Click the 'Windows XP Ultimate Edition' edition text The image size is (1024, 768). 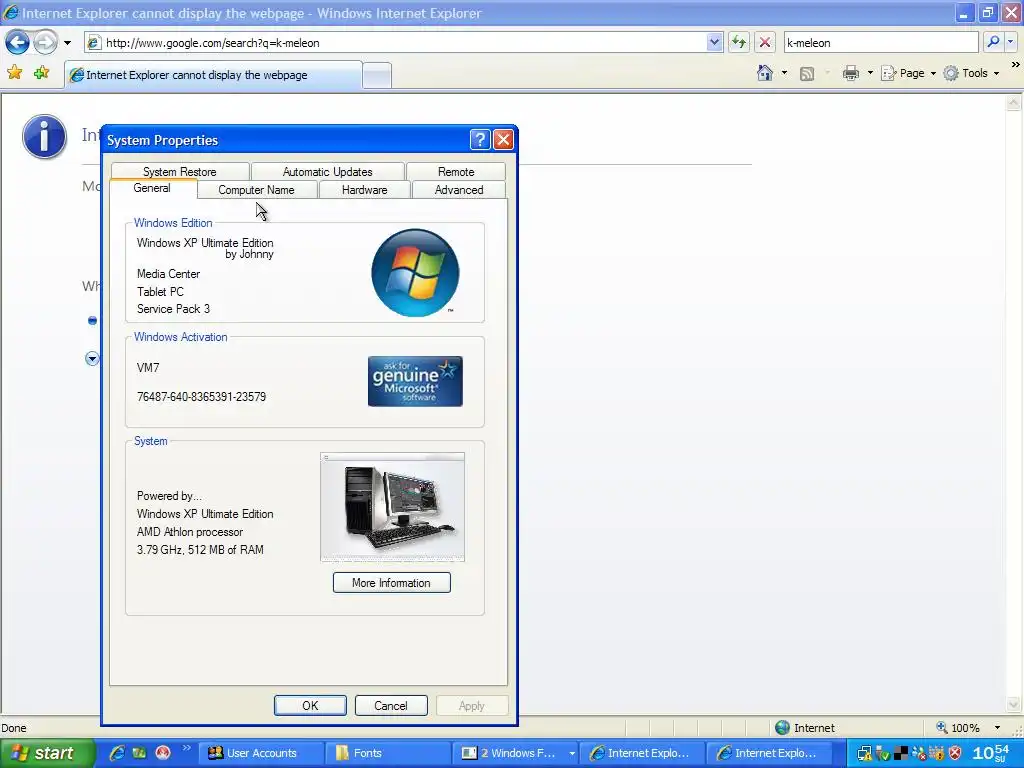pos(205,243)
